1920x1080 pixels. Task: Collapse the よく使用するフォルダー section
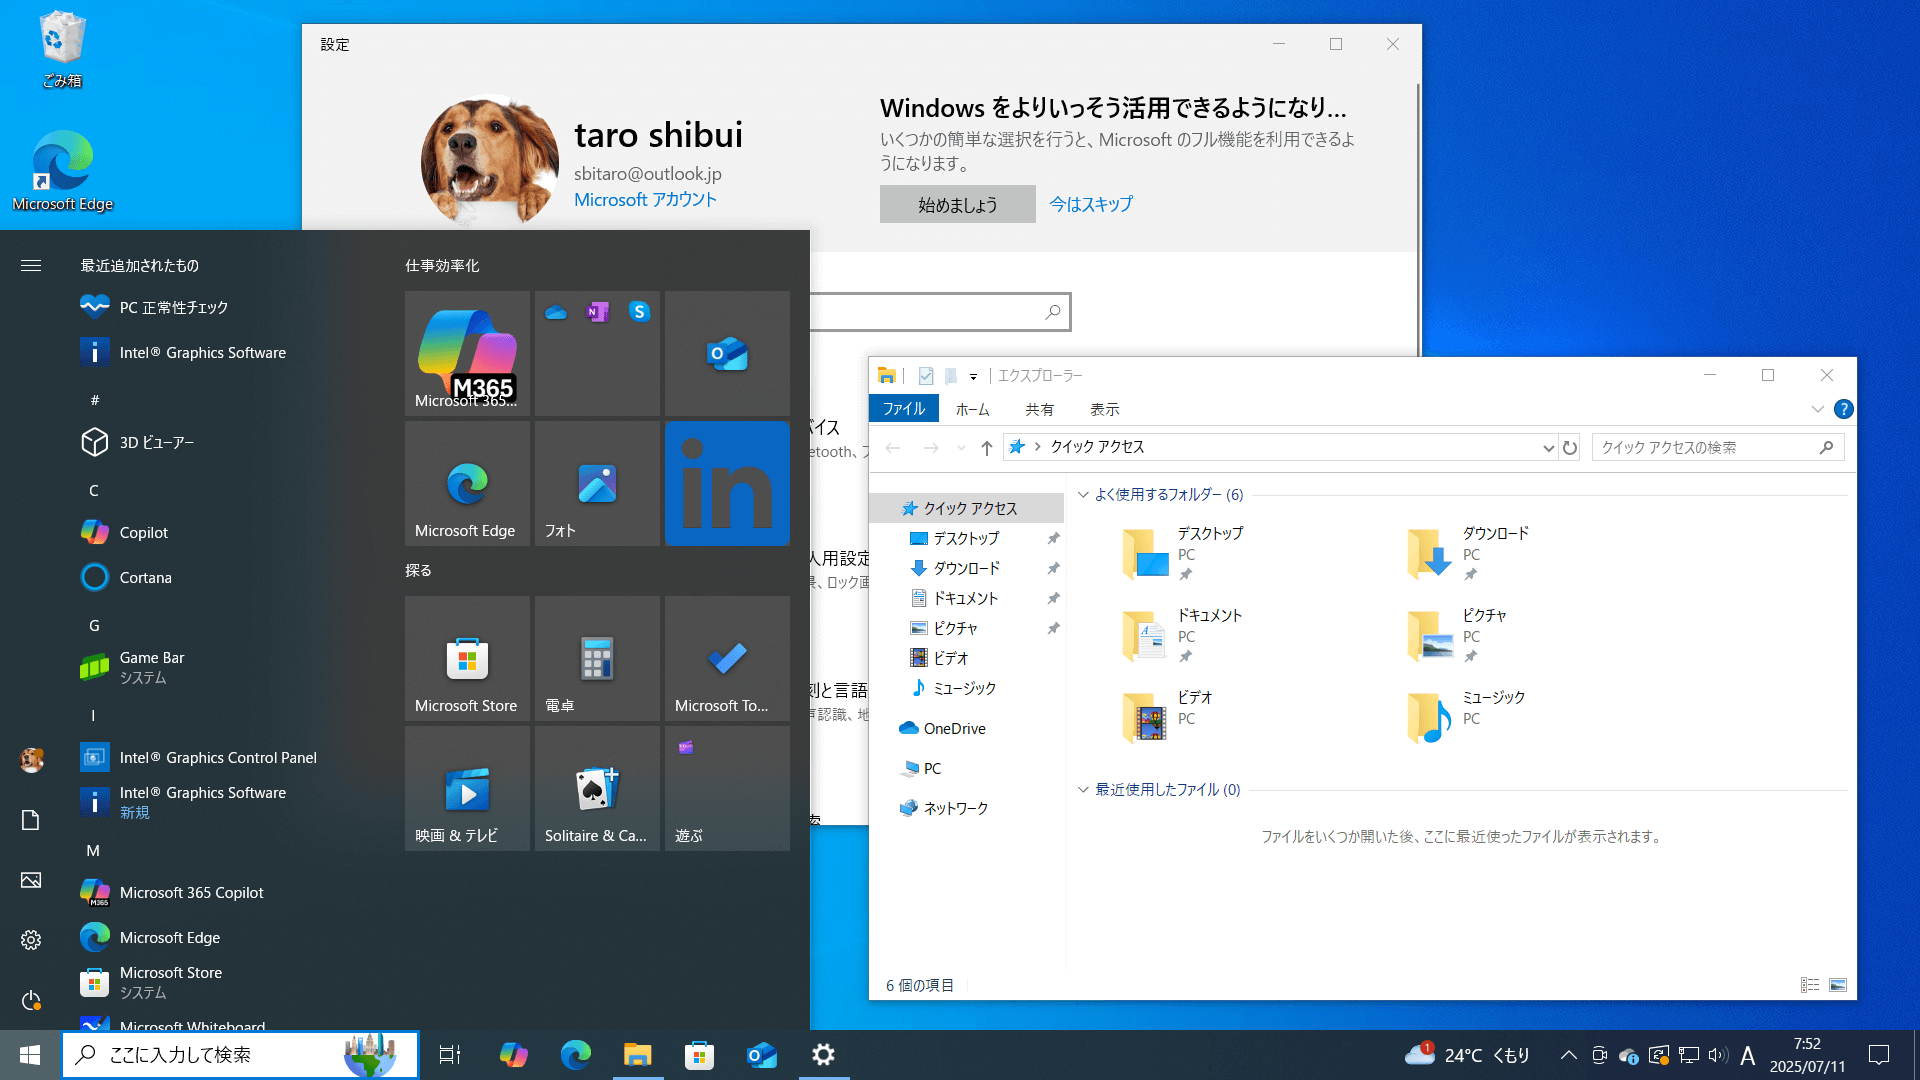click(x=1083, y=494)
